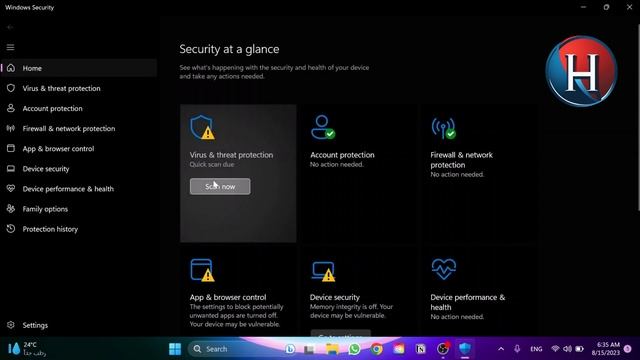This screenshot has width=640, height=360.
Task: Open Firewall & network protection sidebar item
Action: 79,129
